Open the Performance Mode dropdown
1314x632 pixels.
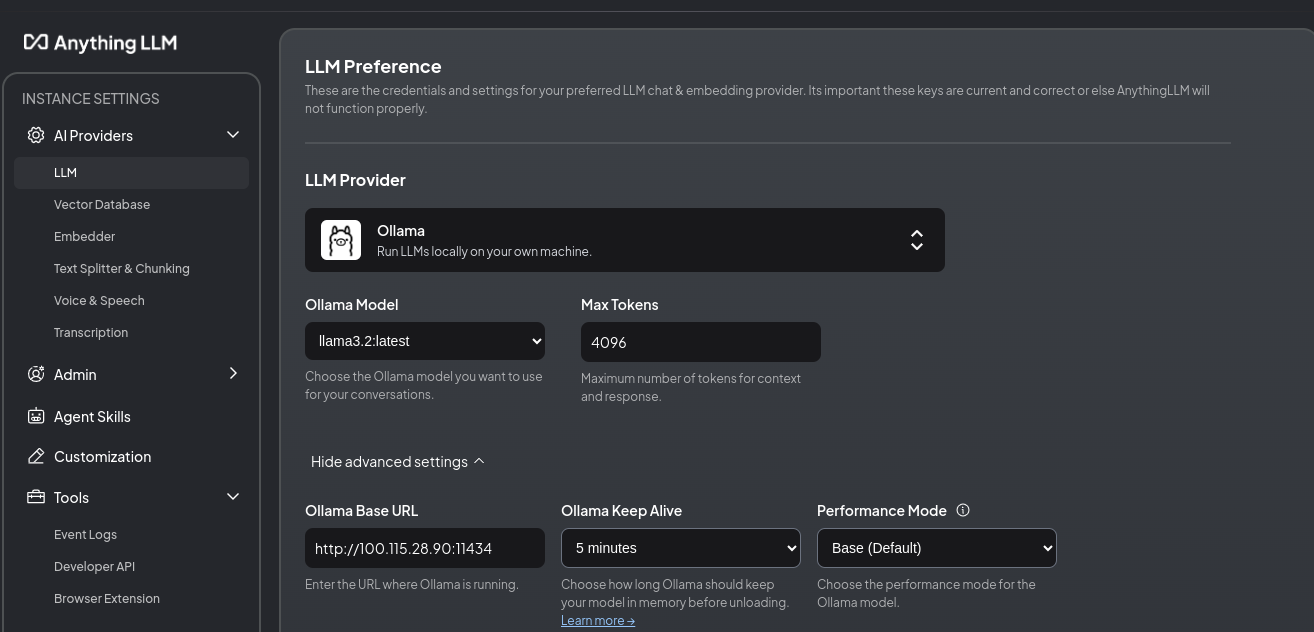937,548
